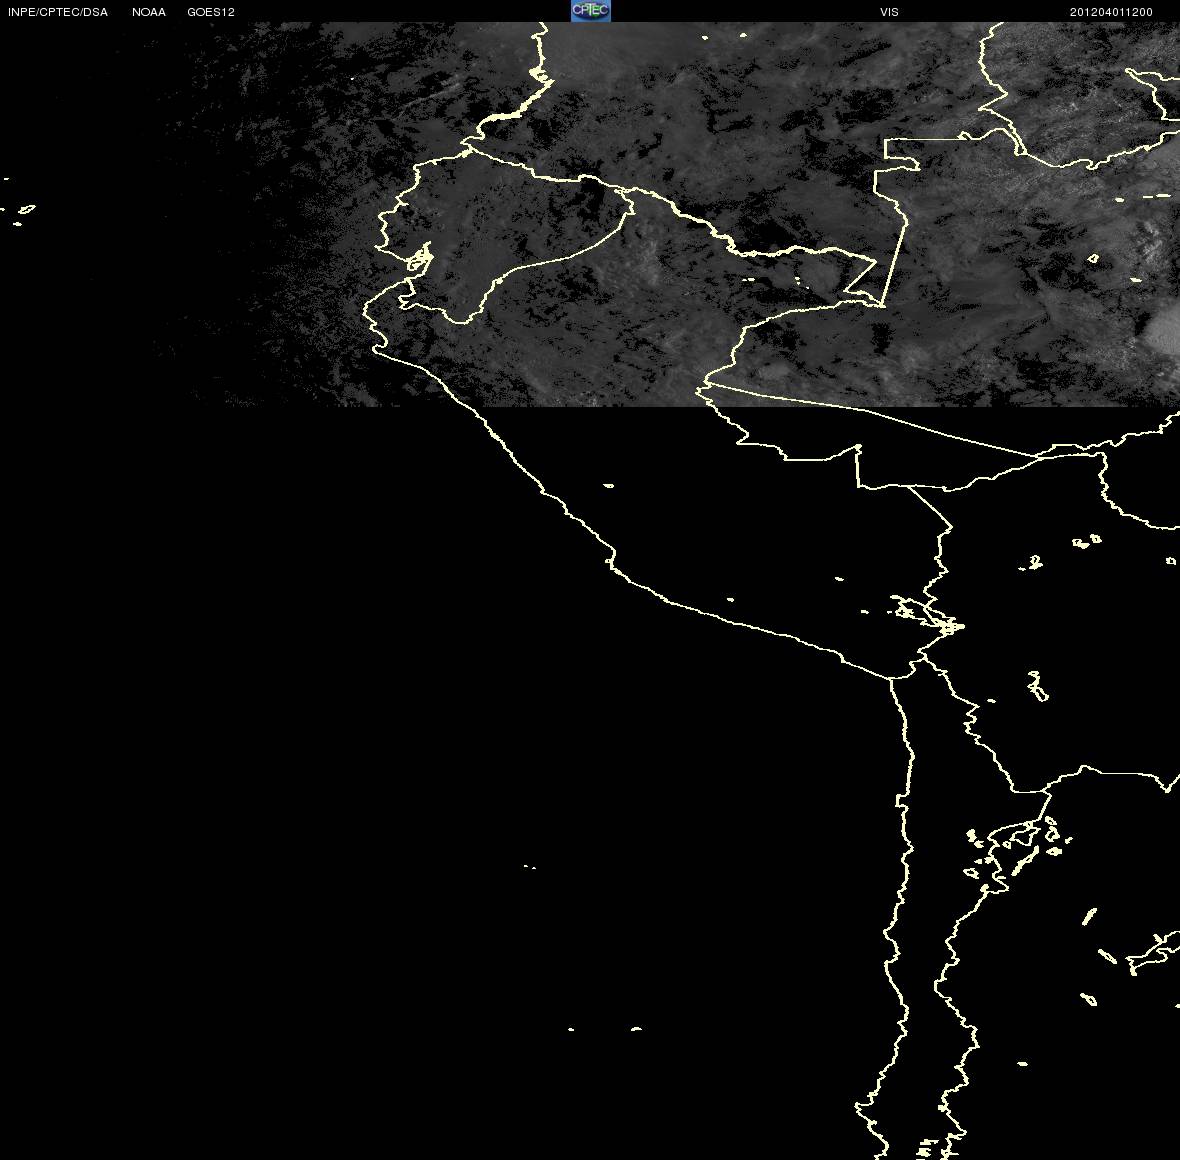Click the GOES12 satellite label
1180x1160 pixels.
[211, 12]
